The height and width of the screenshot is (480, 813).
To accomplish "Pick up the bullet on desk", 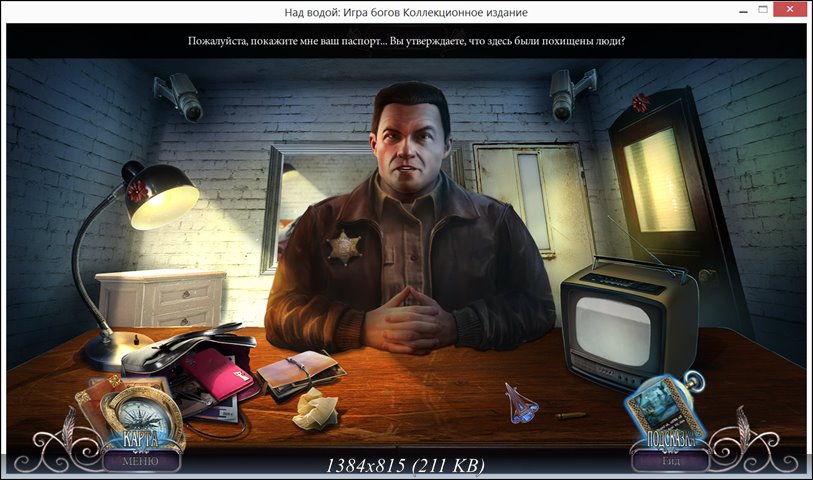I will (570, 414).
